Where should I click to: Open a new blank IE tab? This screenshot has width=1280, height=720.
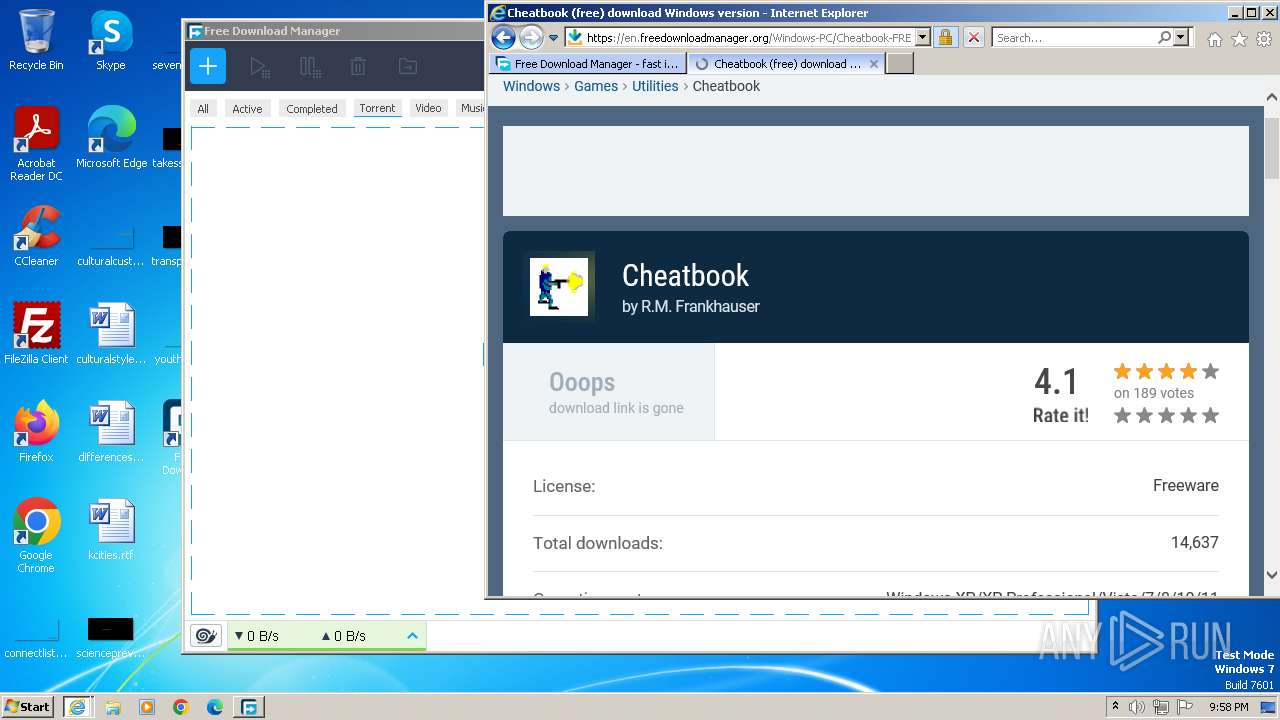pyautogui.click(x=900, y=63)
